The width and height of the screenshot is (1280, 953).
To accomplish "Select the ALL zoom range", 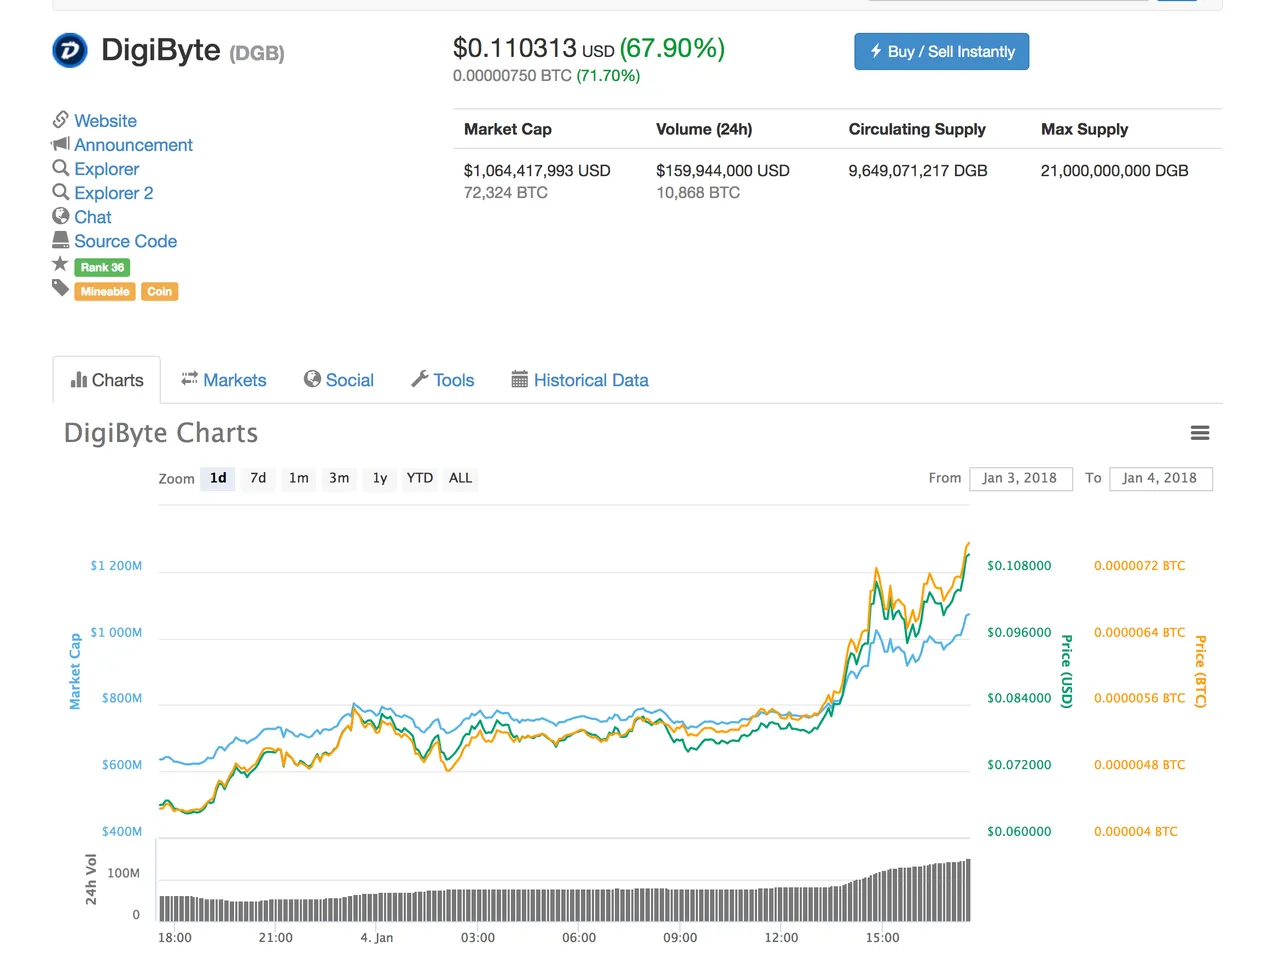I will coord(460,478).
